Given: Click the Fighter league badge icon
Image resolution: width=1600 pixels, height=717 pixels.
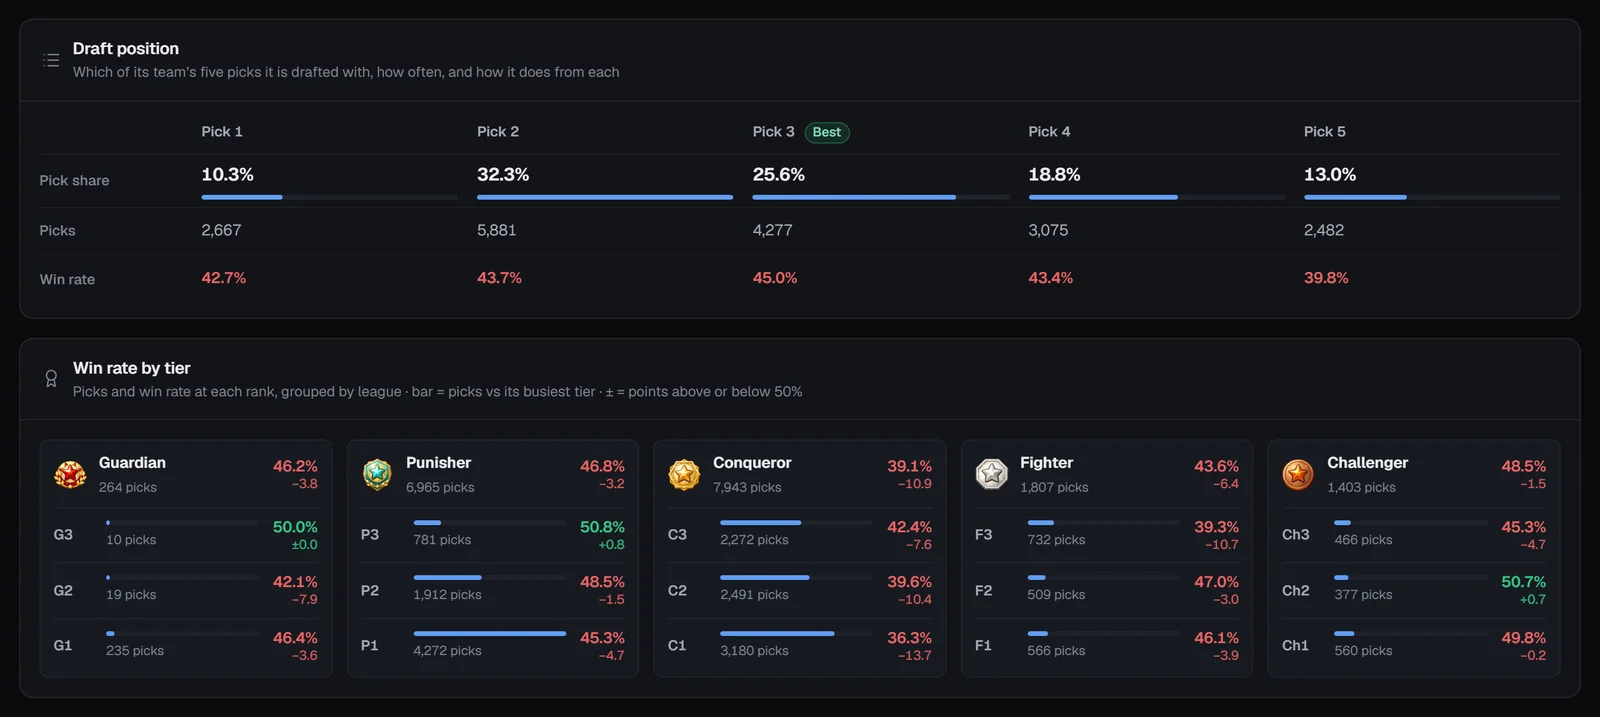Looking at the screenshot, I should pyautogui.click(x=991, y=474).
